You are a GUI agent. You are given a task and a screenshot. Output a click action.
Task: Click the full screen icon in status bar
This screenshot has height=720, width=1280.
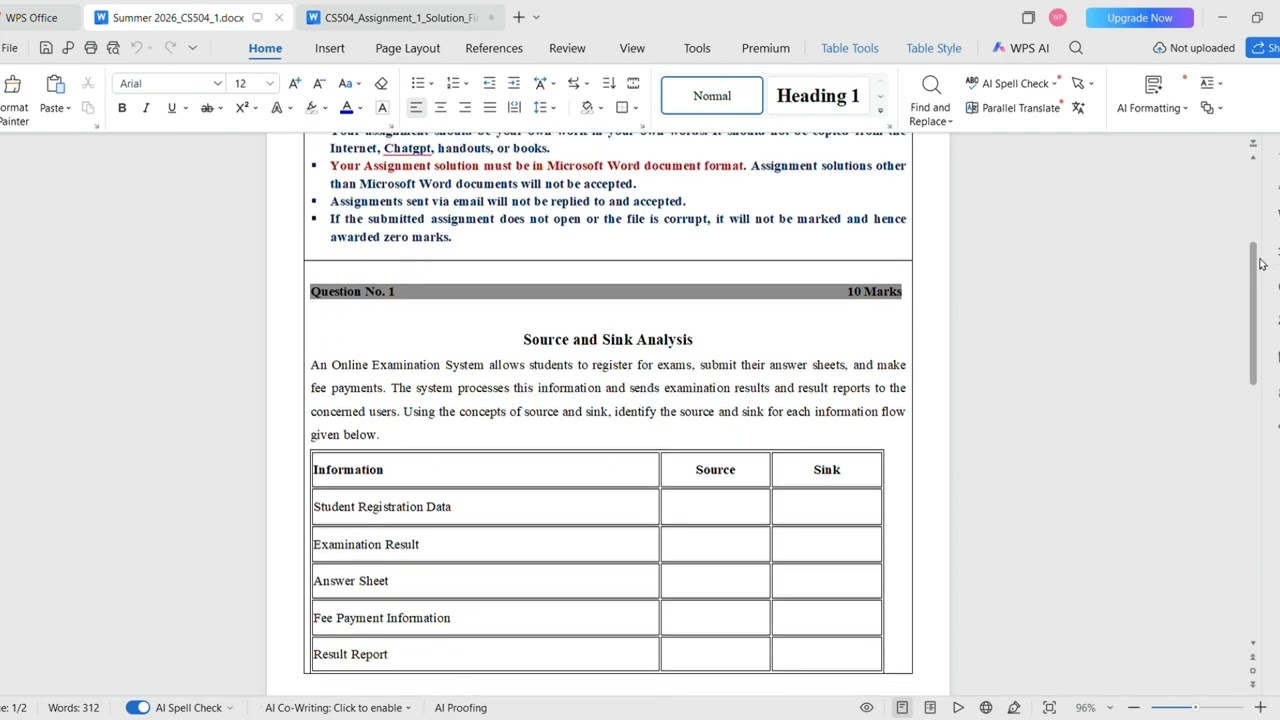pyautogui.click(x=1049, y=708)
